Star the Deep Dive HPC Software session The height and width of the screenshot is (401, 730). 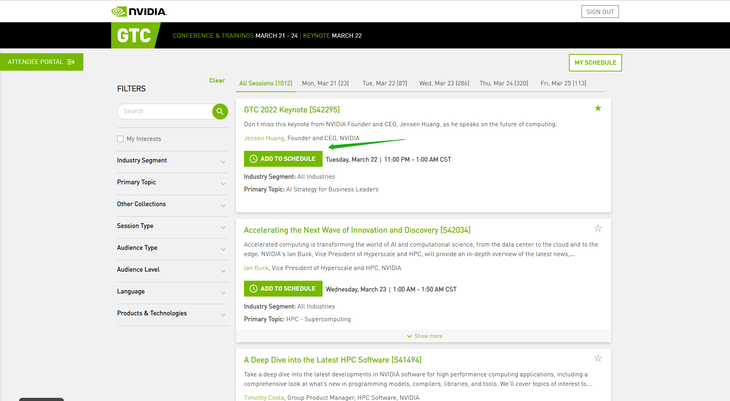tap(598, 358)
